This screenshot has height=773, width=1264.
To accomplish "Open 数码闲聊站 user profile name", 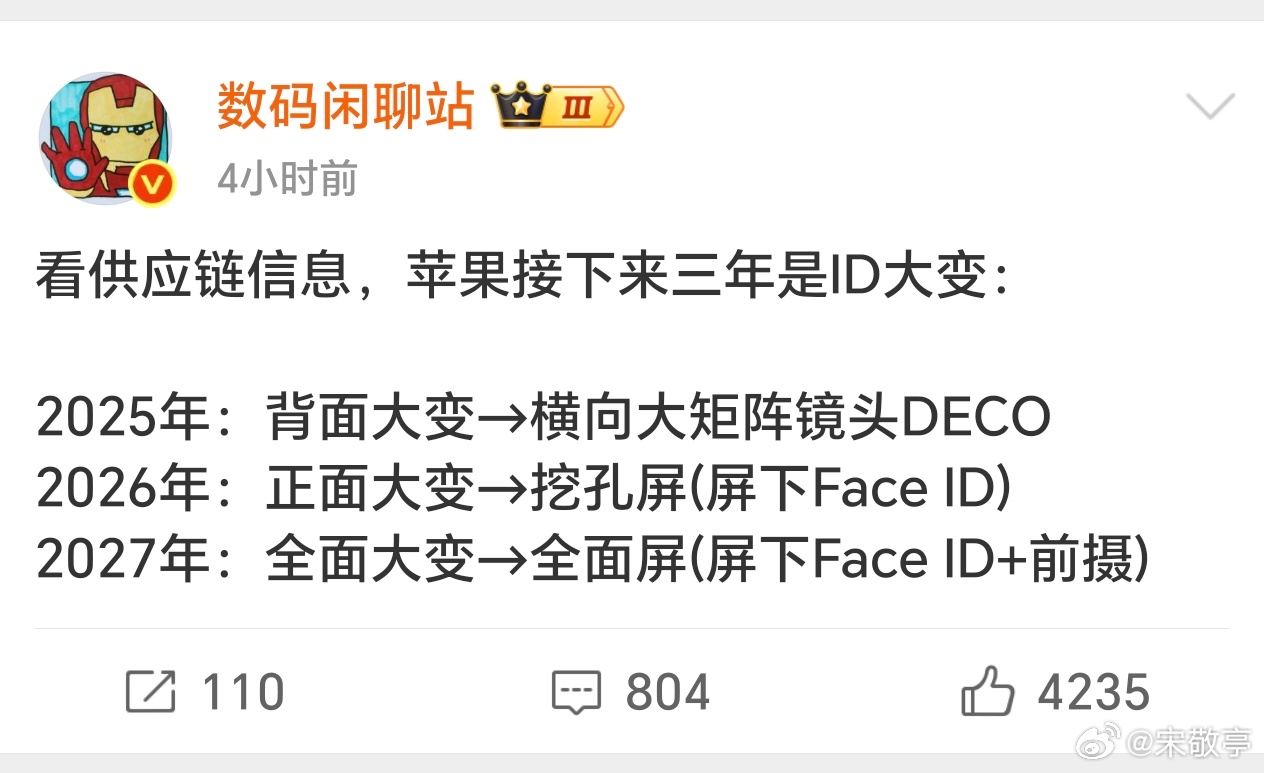I will point(345,107).
